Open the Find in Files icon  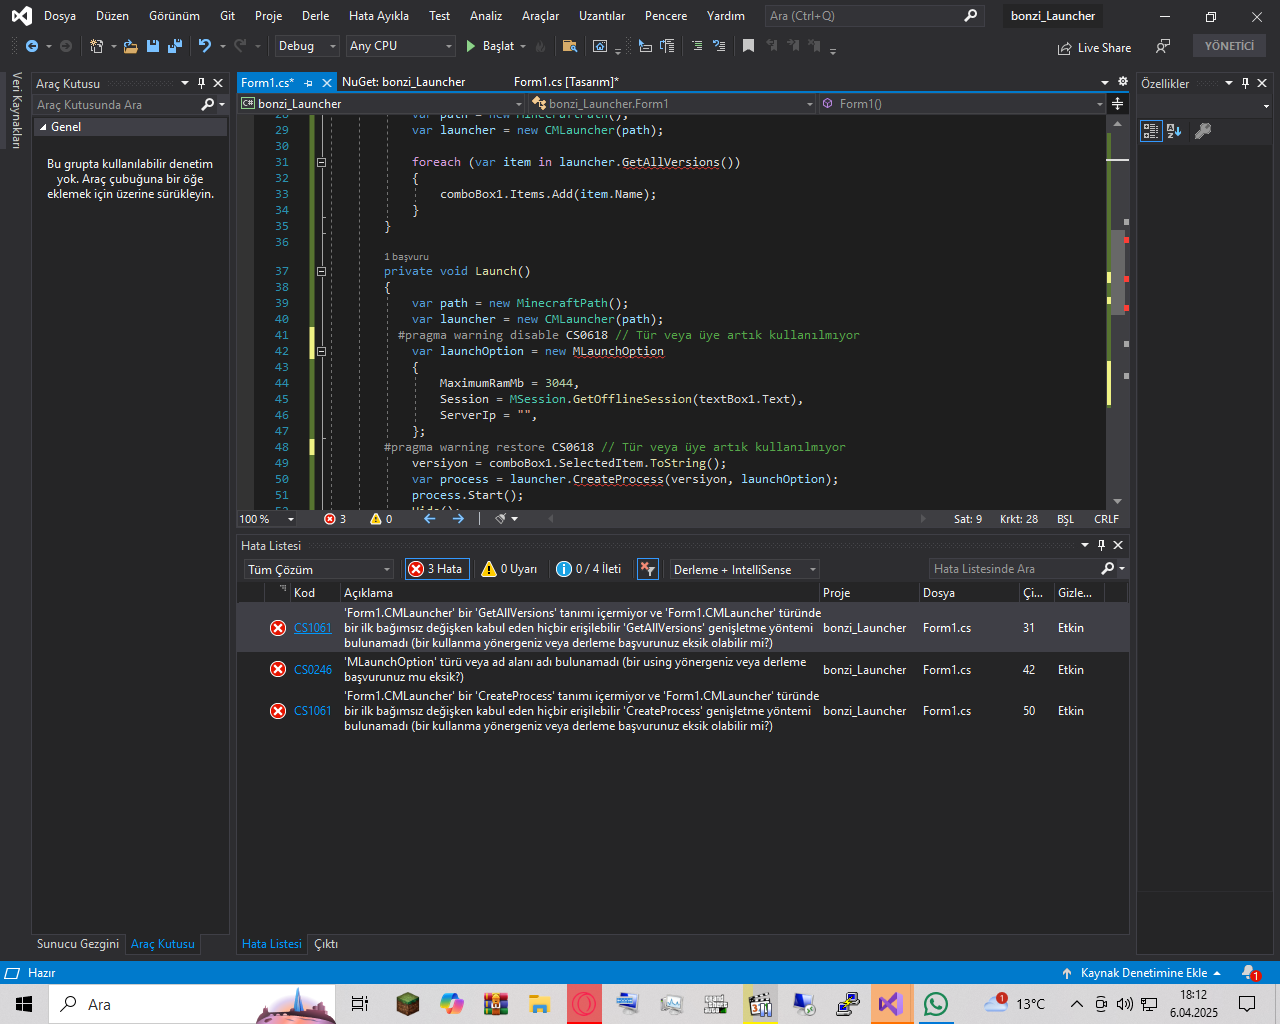pyautogui.click(x=570, y=46)
